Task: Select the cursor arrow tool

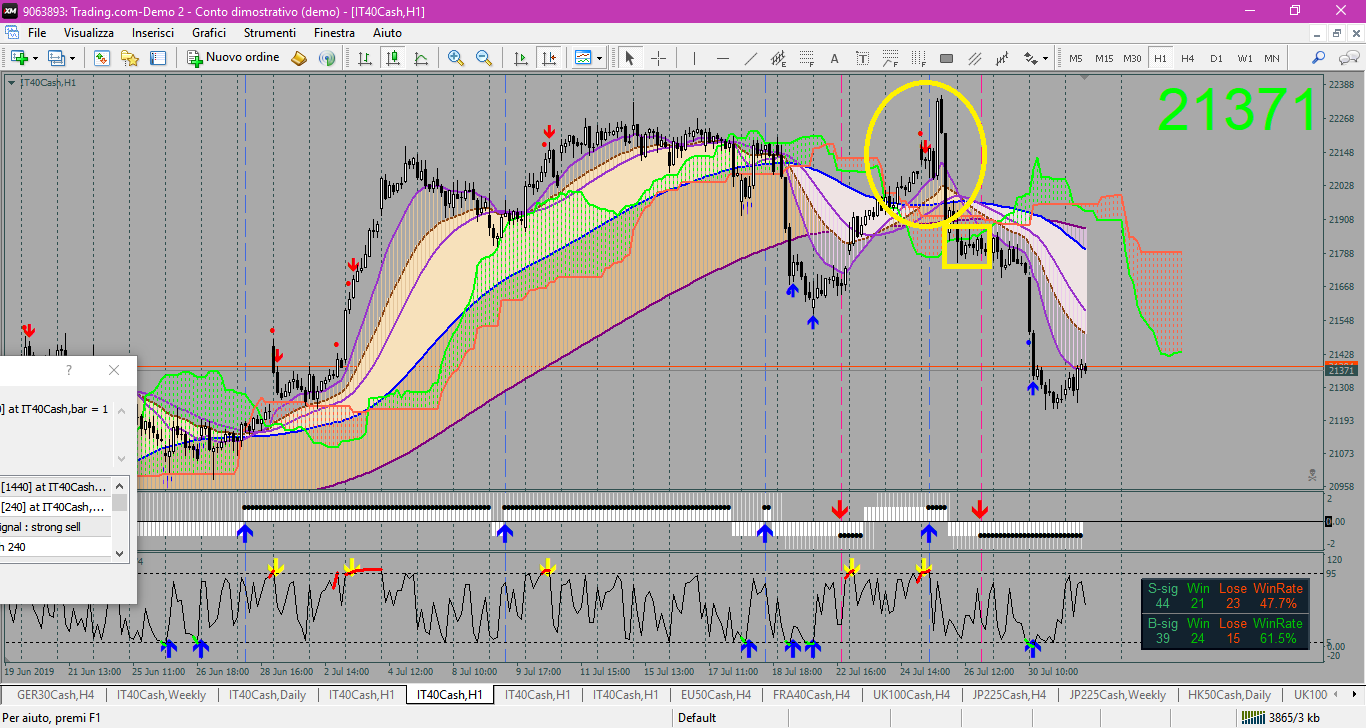Action: (630, 58)
